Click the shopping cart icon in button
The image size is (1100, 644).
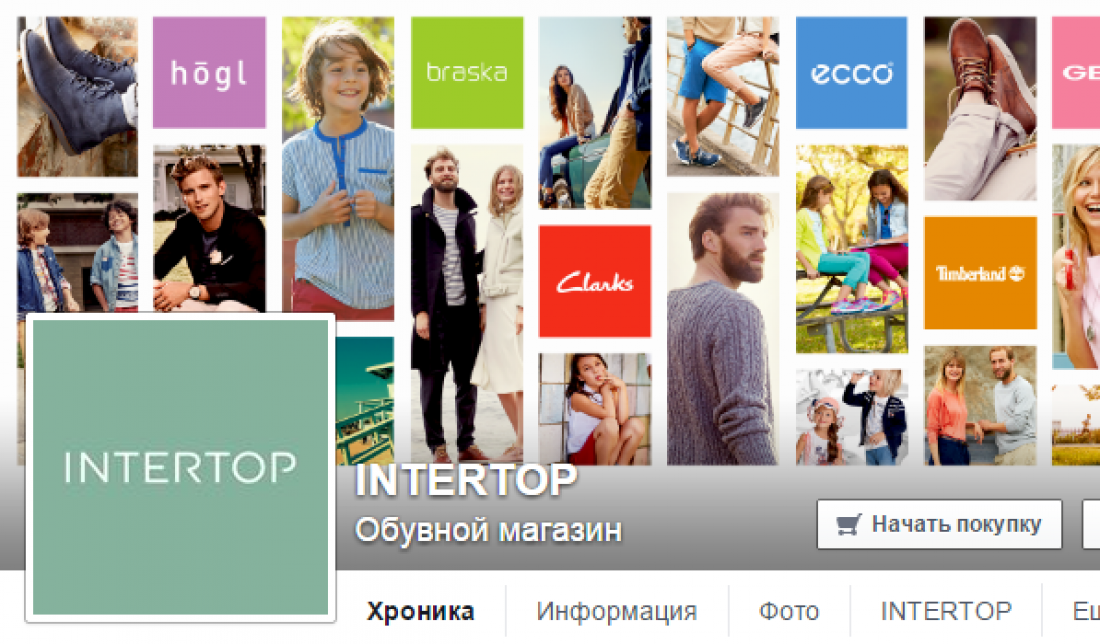[848, 524]
